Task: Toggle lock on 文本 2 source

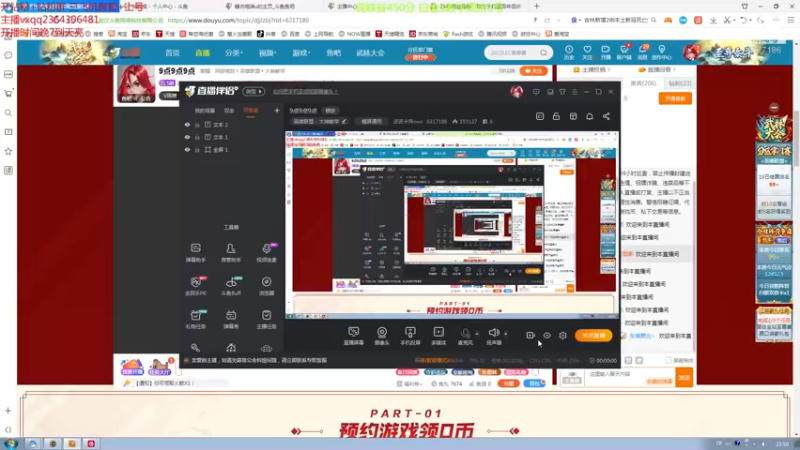Action: (x=197, y=124)
